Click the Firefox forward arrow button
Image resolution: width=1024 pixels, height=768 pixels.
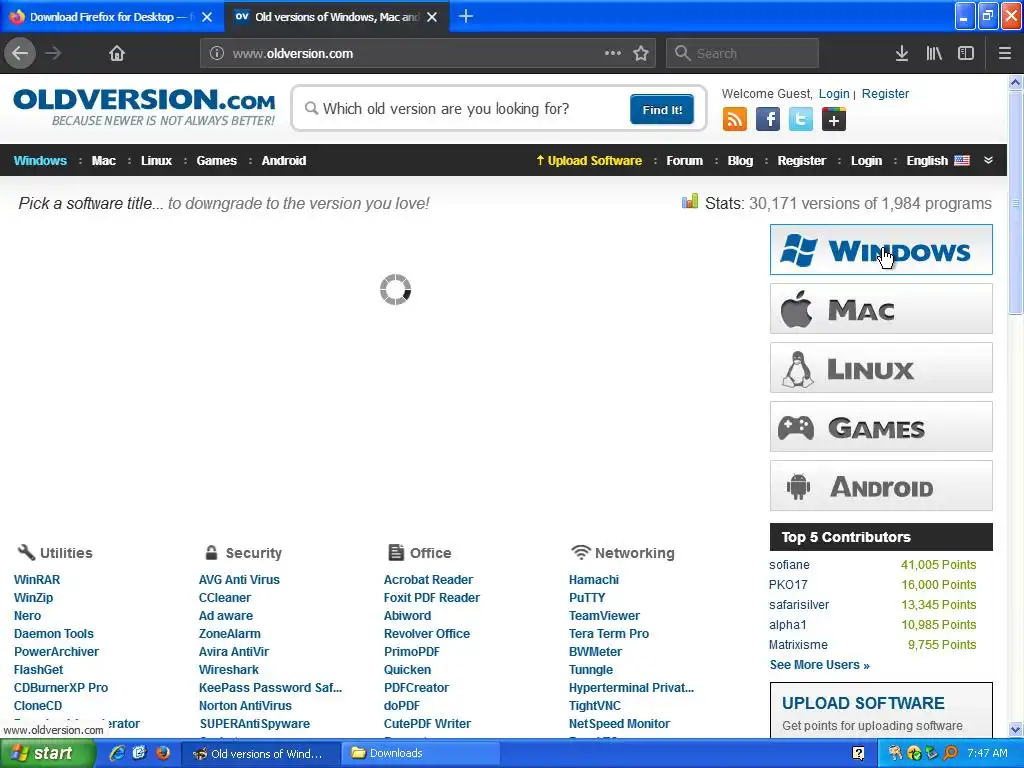[x=54, y=53]
